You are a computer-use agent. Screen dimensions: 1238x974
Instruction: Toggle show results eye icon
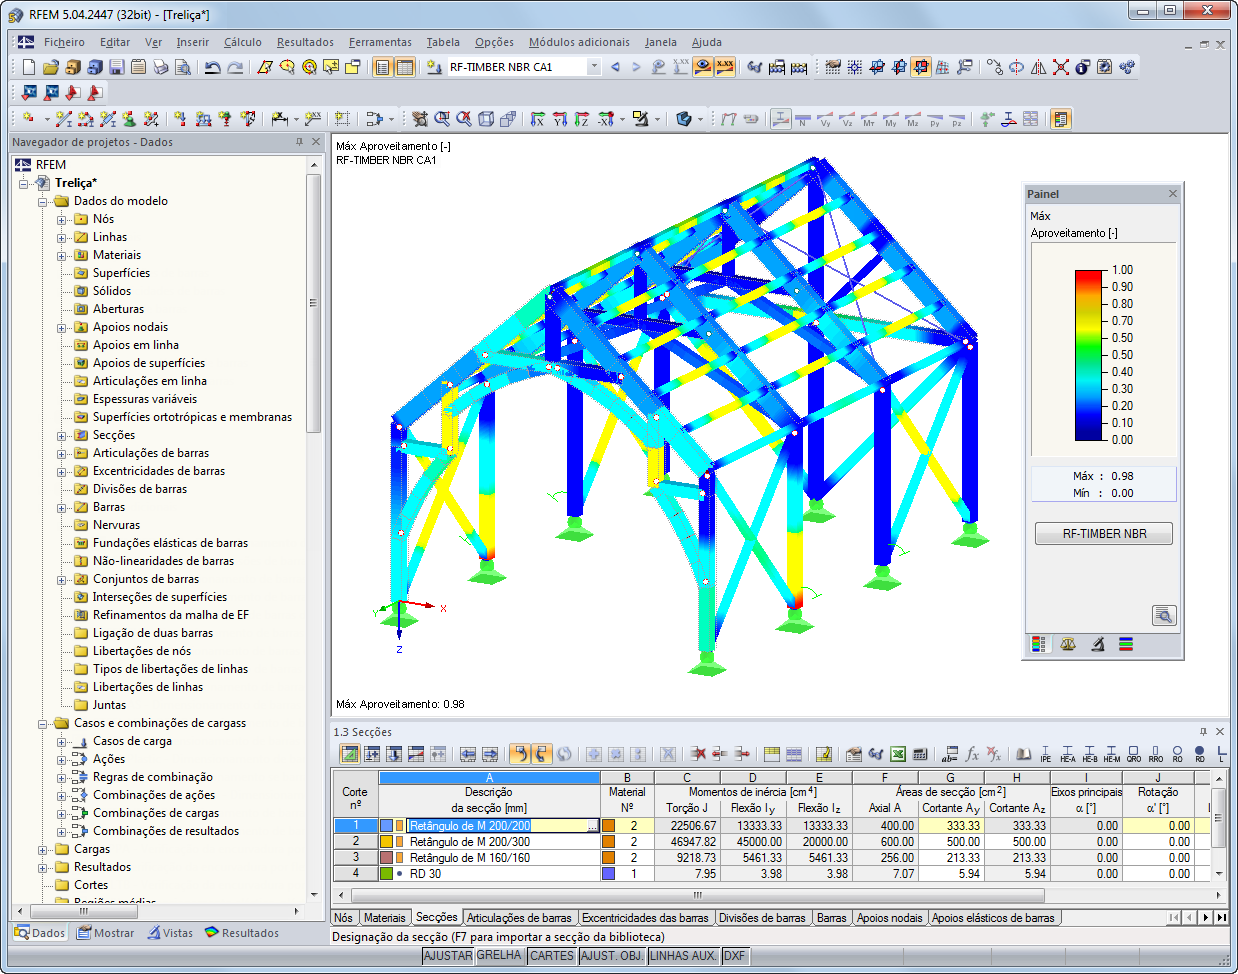point(703,67)
